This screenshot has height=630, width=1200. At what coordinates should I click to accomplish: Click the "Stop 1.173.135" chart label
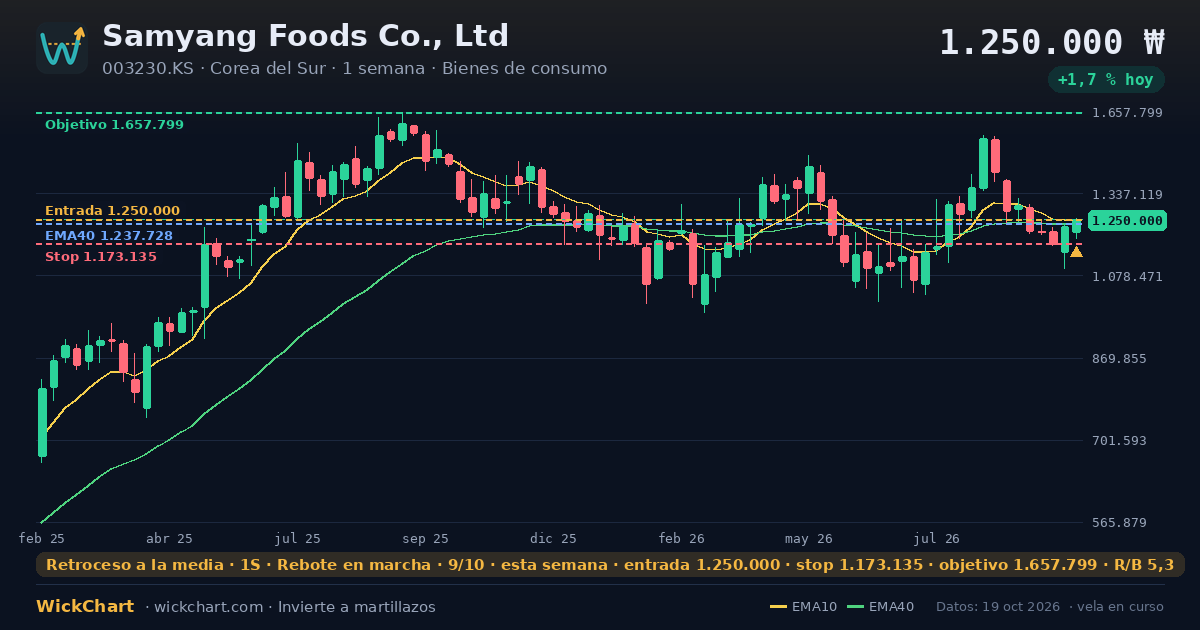point(101,257)
